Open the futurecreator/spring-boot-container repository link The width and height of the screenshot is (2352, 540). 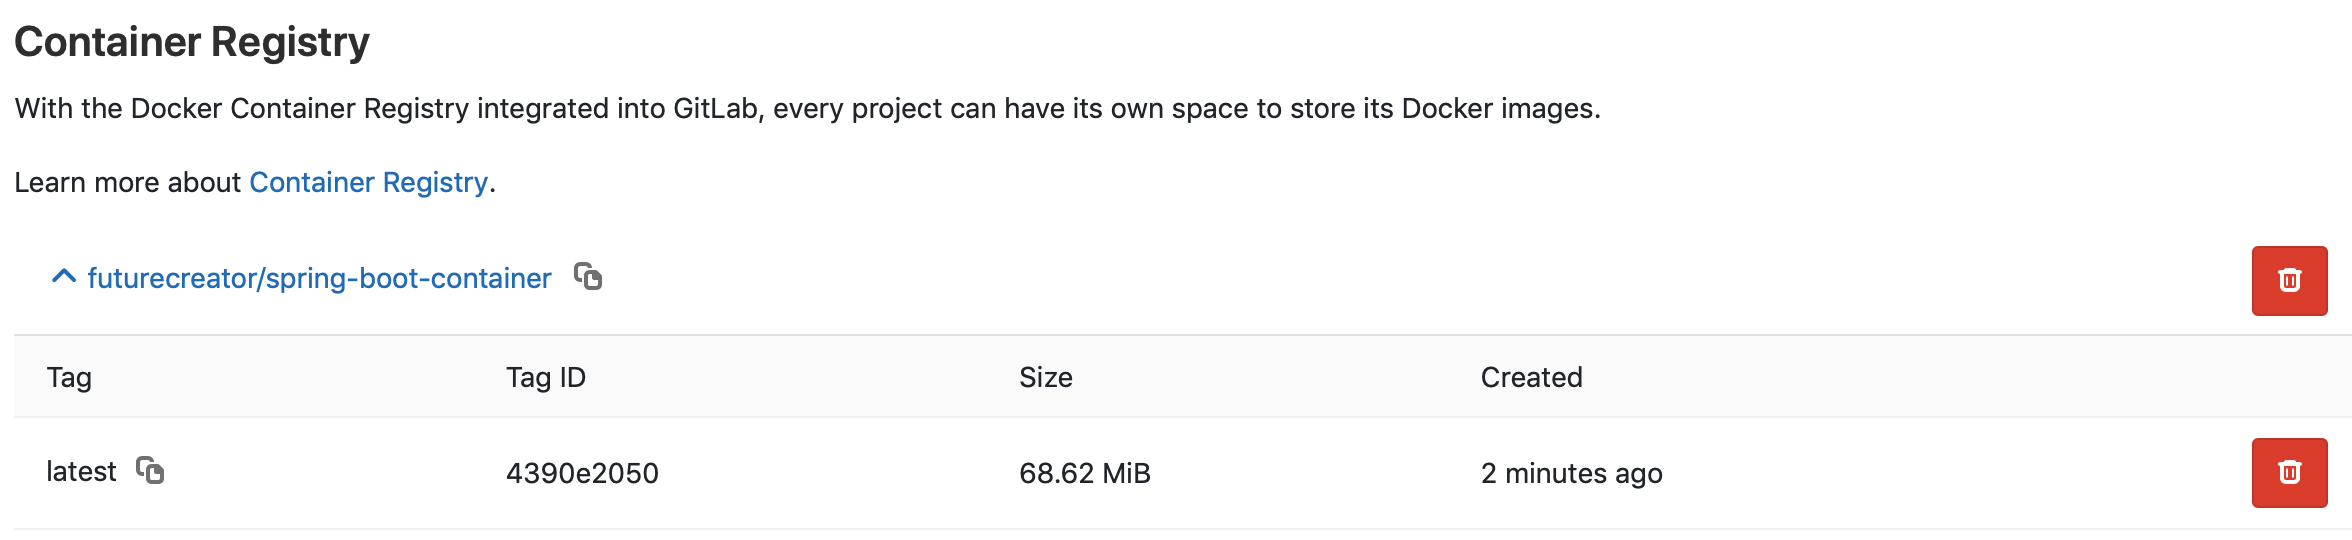coord(319,278)
